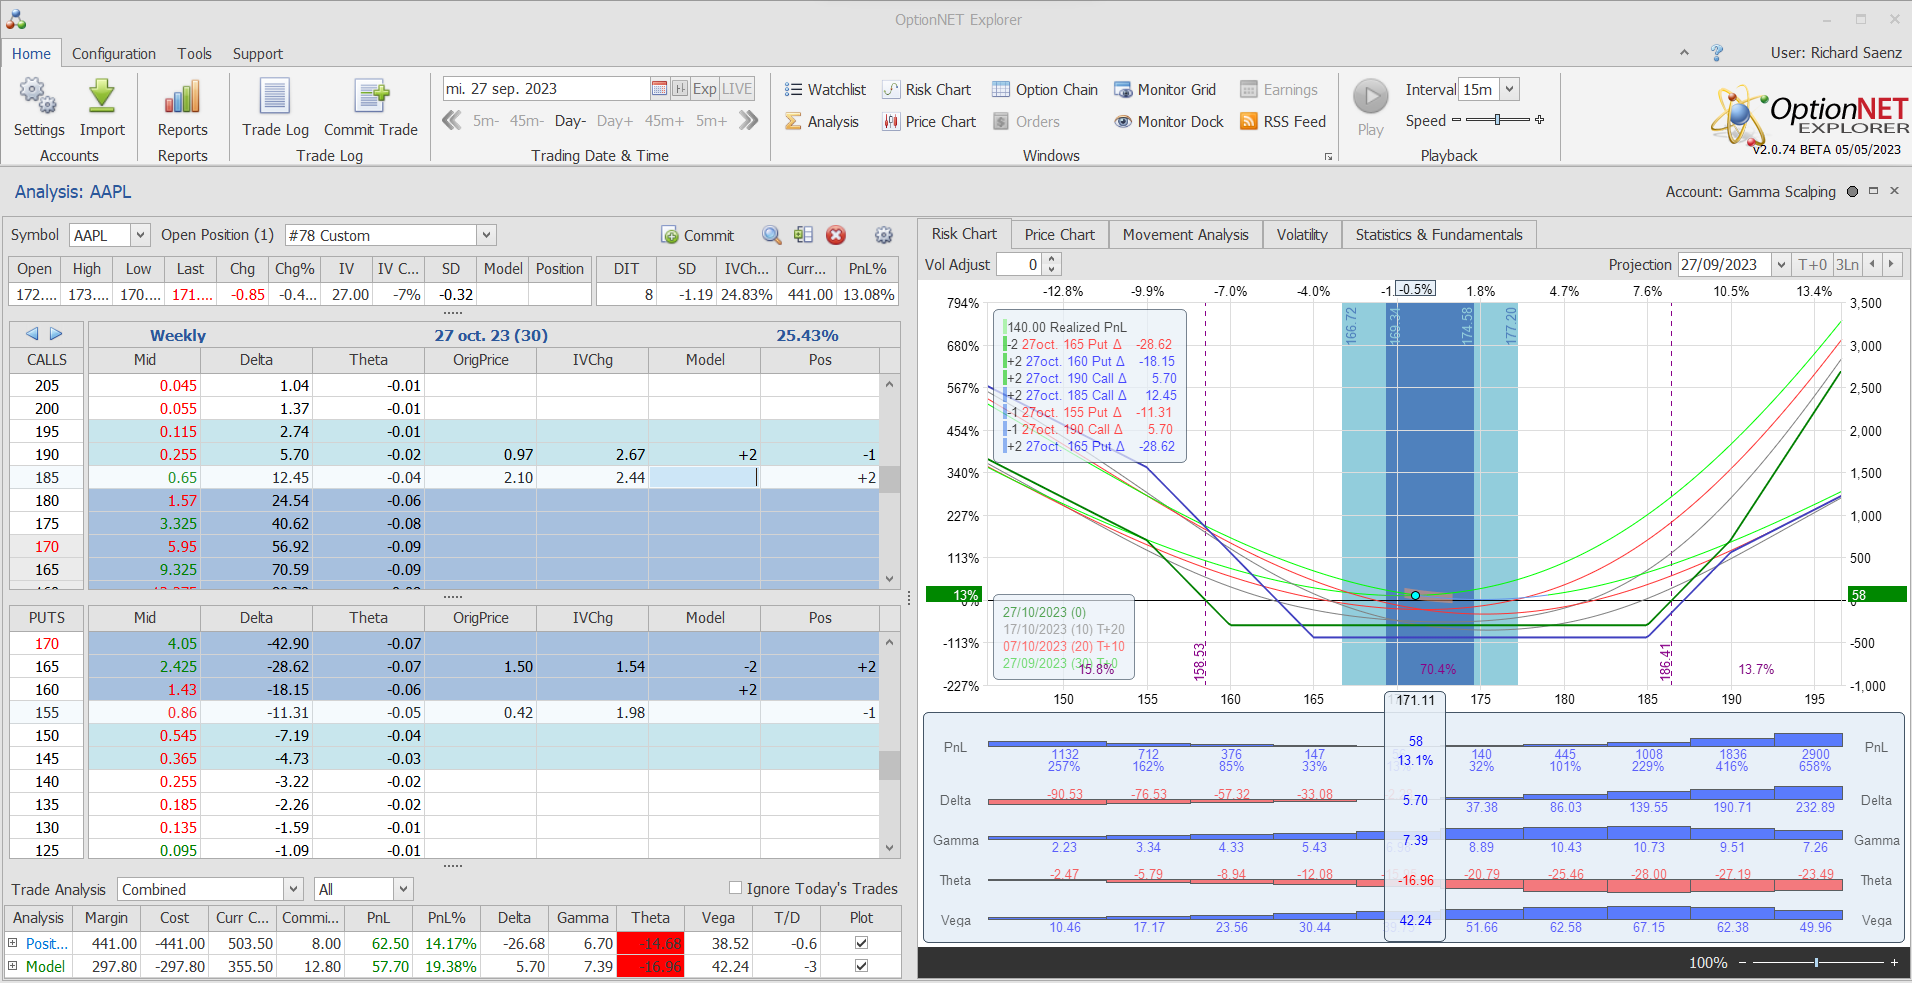The height and width of the screenshot is (983, 1912).
Task: Step forward with 5m+ button
Action: pos(712,121)
